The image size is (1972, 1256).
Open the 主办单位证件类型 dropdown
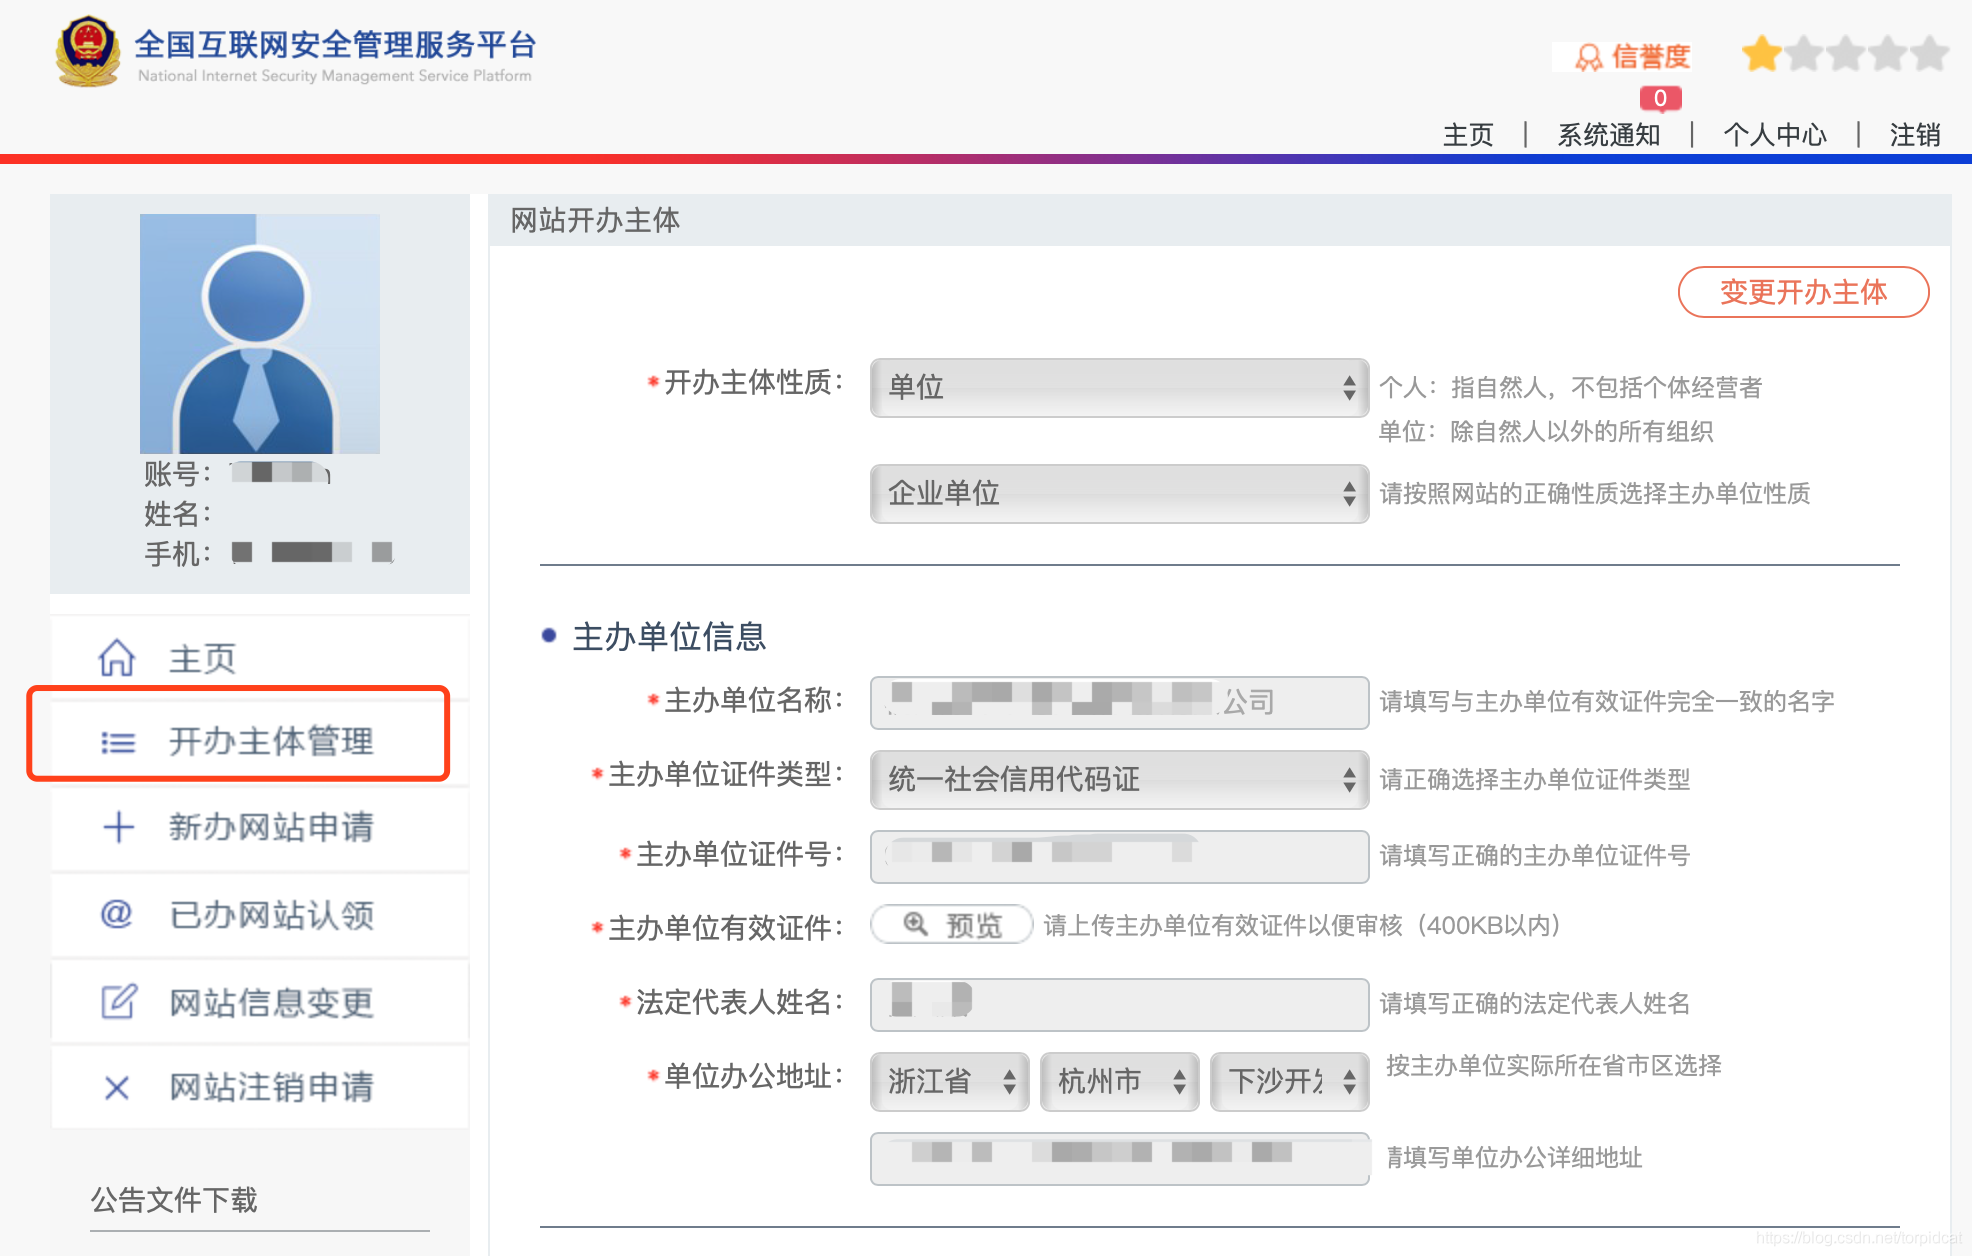[1118, 781]
